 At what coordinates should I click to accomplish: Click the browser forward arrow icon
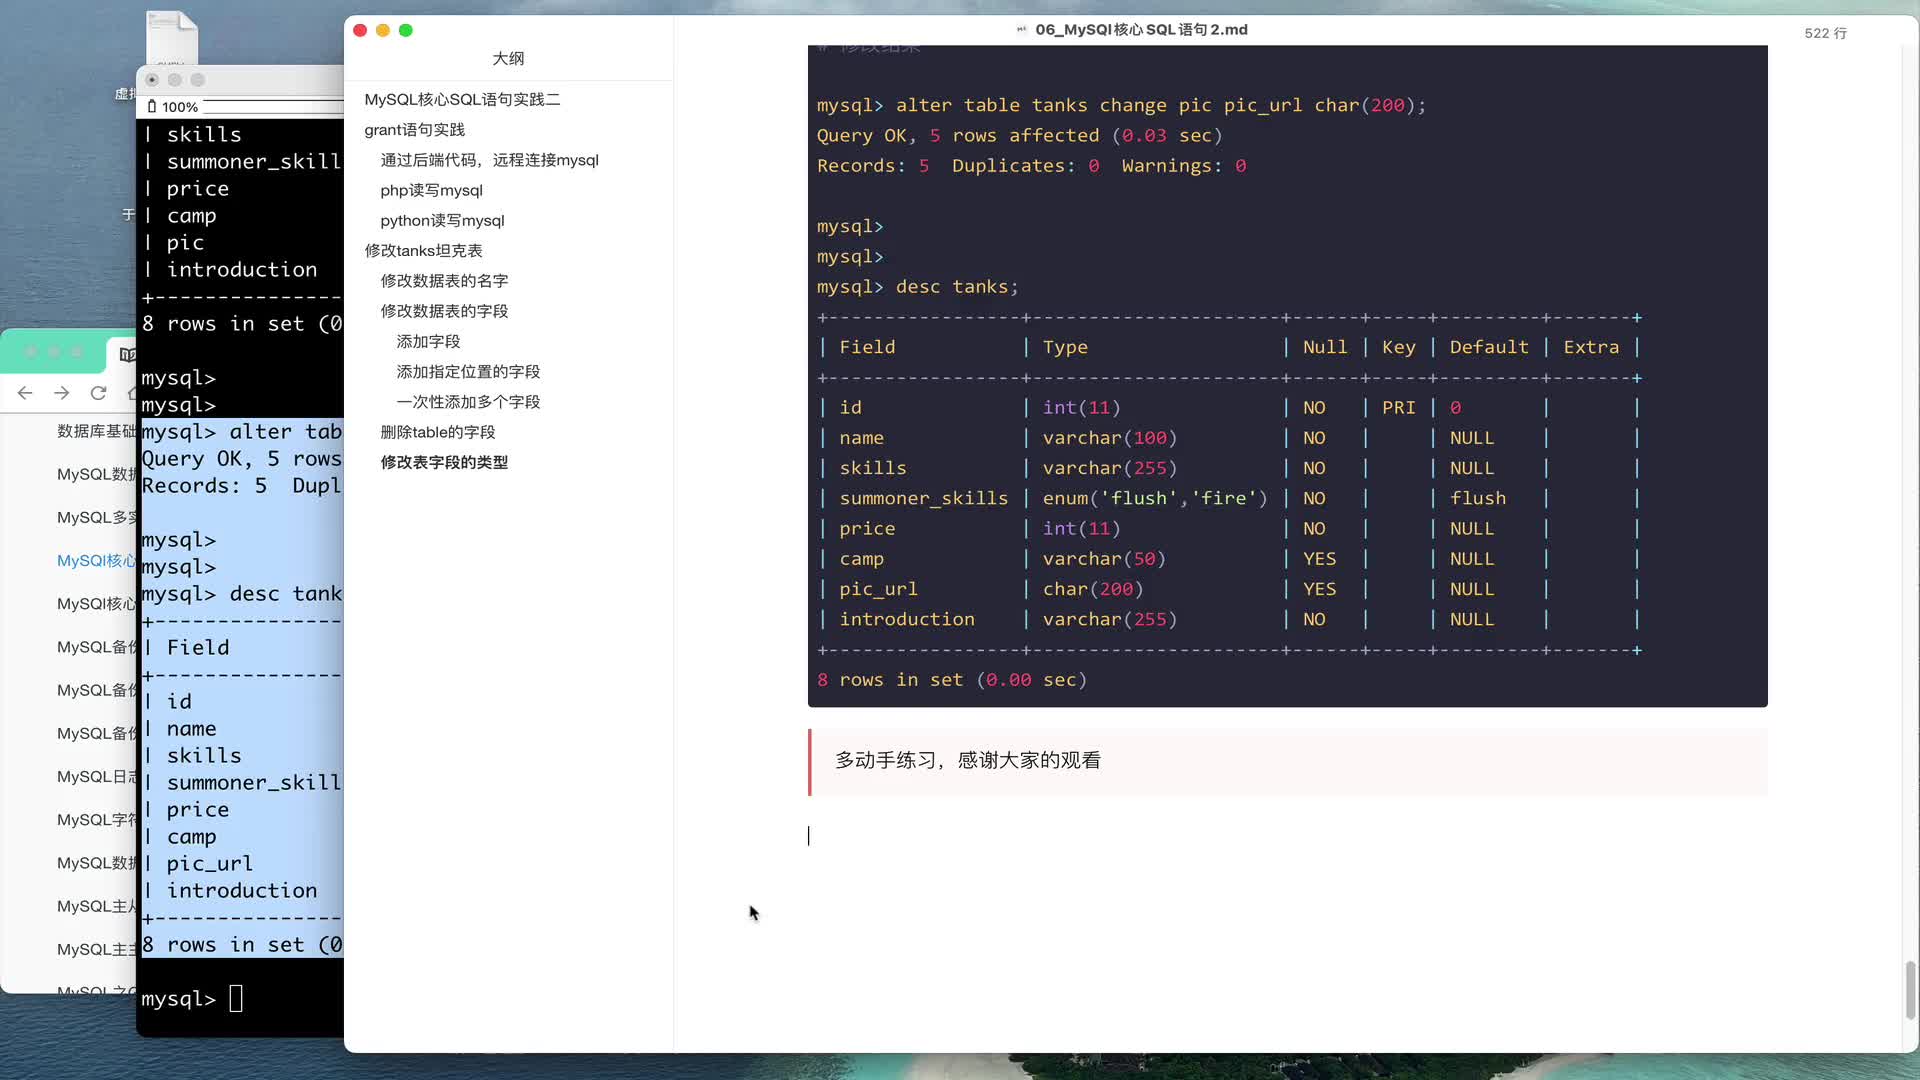[62, 393]
